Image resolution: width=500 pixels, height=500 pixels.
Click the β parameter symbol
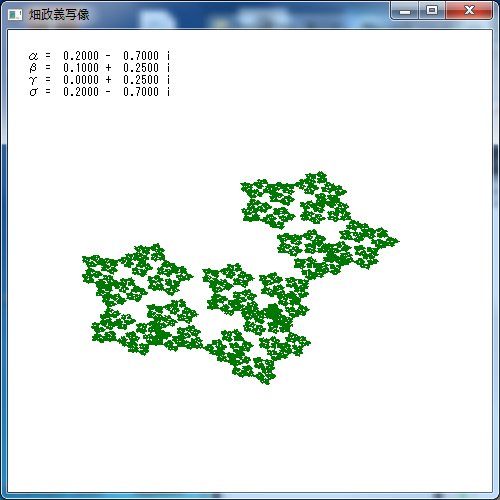33,68
